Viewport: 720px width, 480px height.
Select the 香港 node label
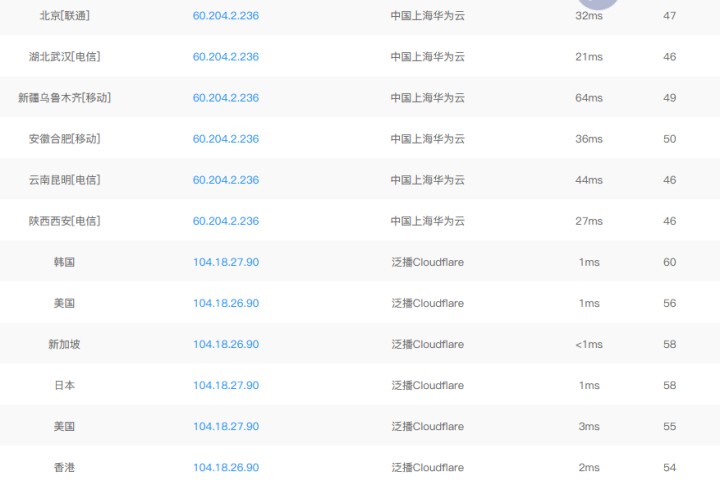tap(64, 467)
